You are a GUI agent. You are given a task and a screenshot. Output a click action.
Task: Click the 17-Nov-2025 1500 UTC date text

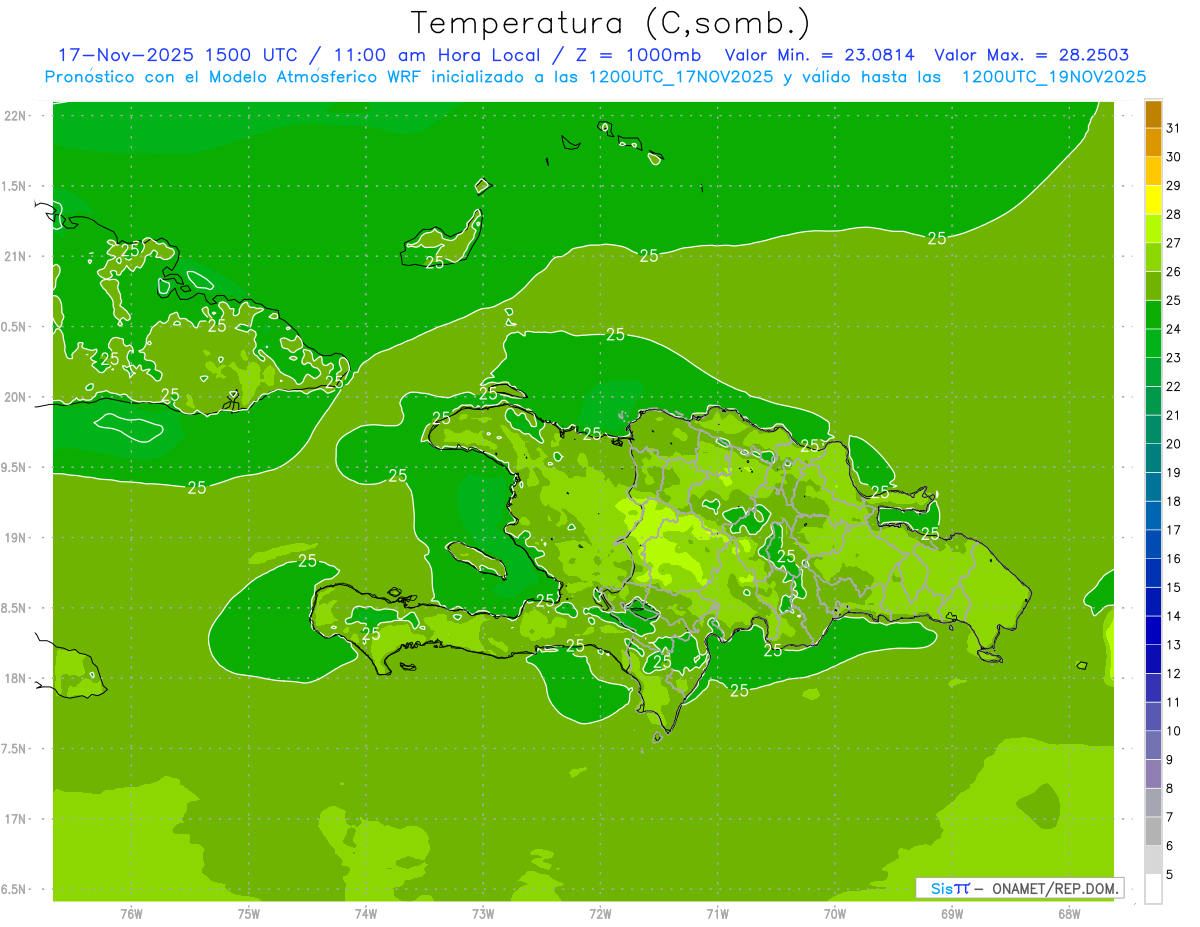[177, 55]
